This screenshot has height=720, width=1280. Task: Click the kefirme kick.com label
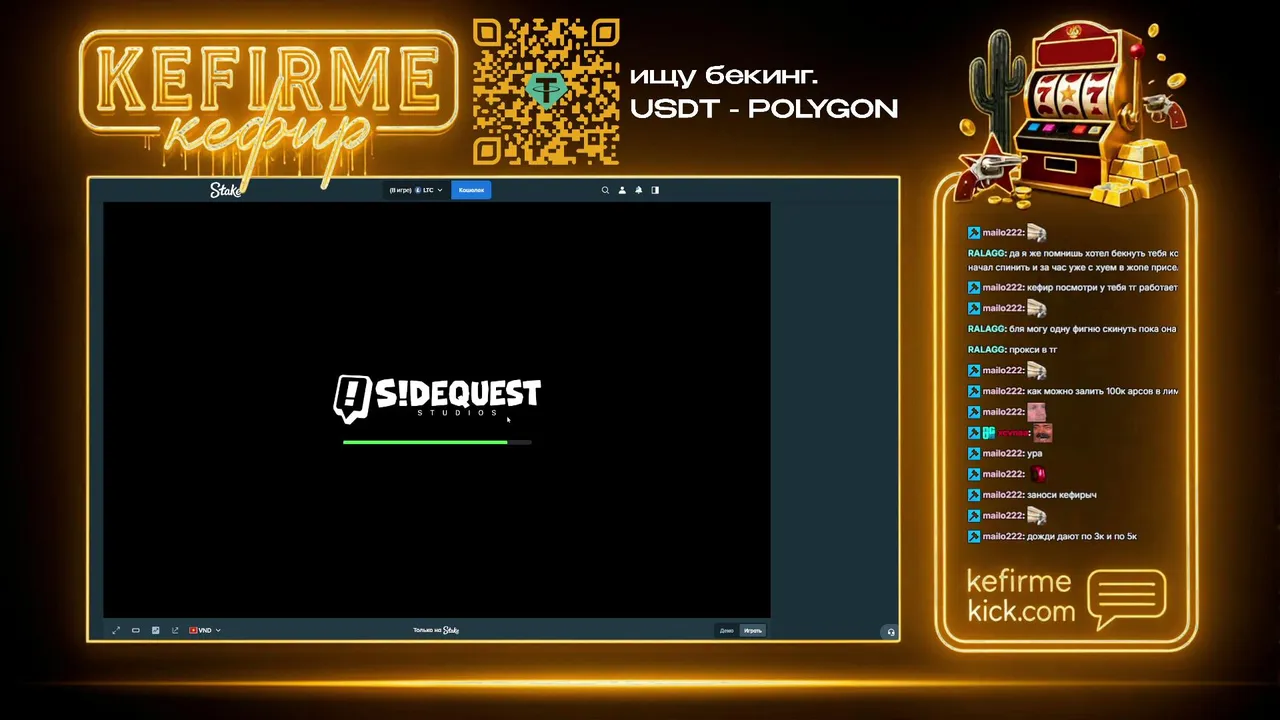(1021, 596)
